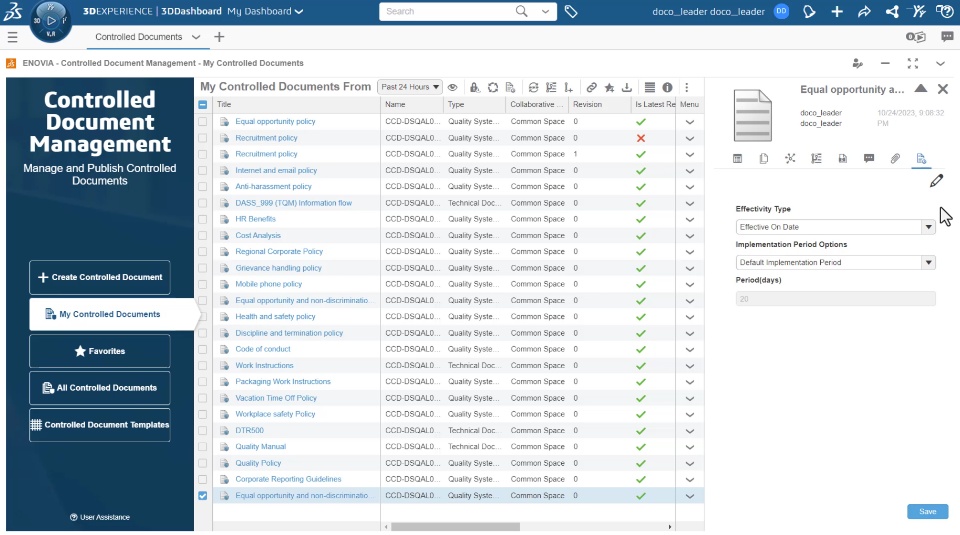Click the plus Add icon in top bar

836,12
